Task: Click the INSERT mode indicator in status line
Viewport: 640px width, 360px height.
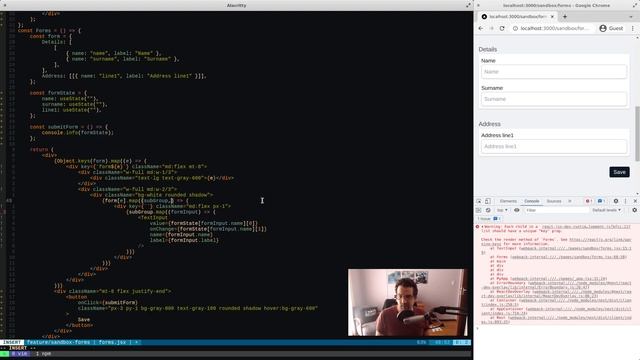Action: pos(12,342)
